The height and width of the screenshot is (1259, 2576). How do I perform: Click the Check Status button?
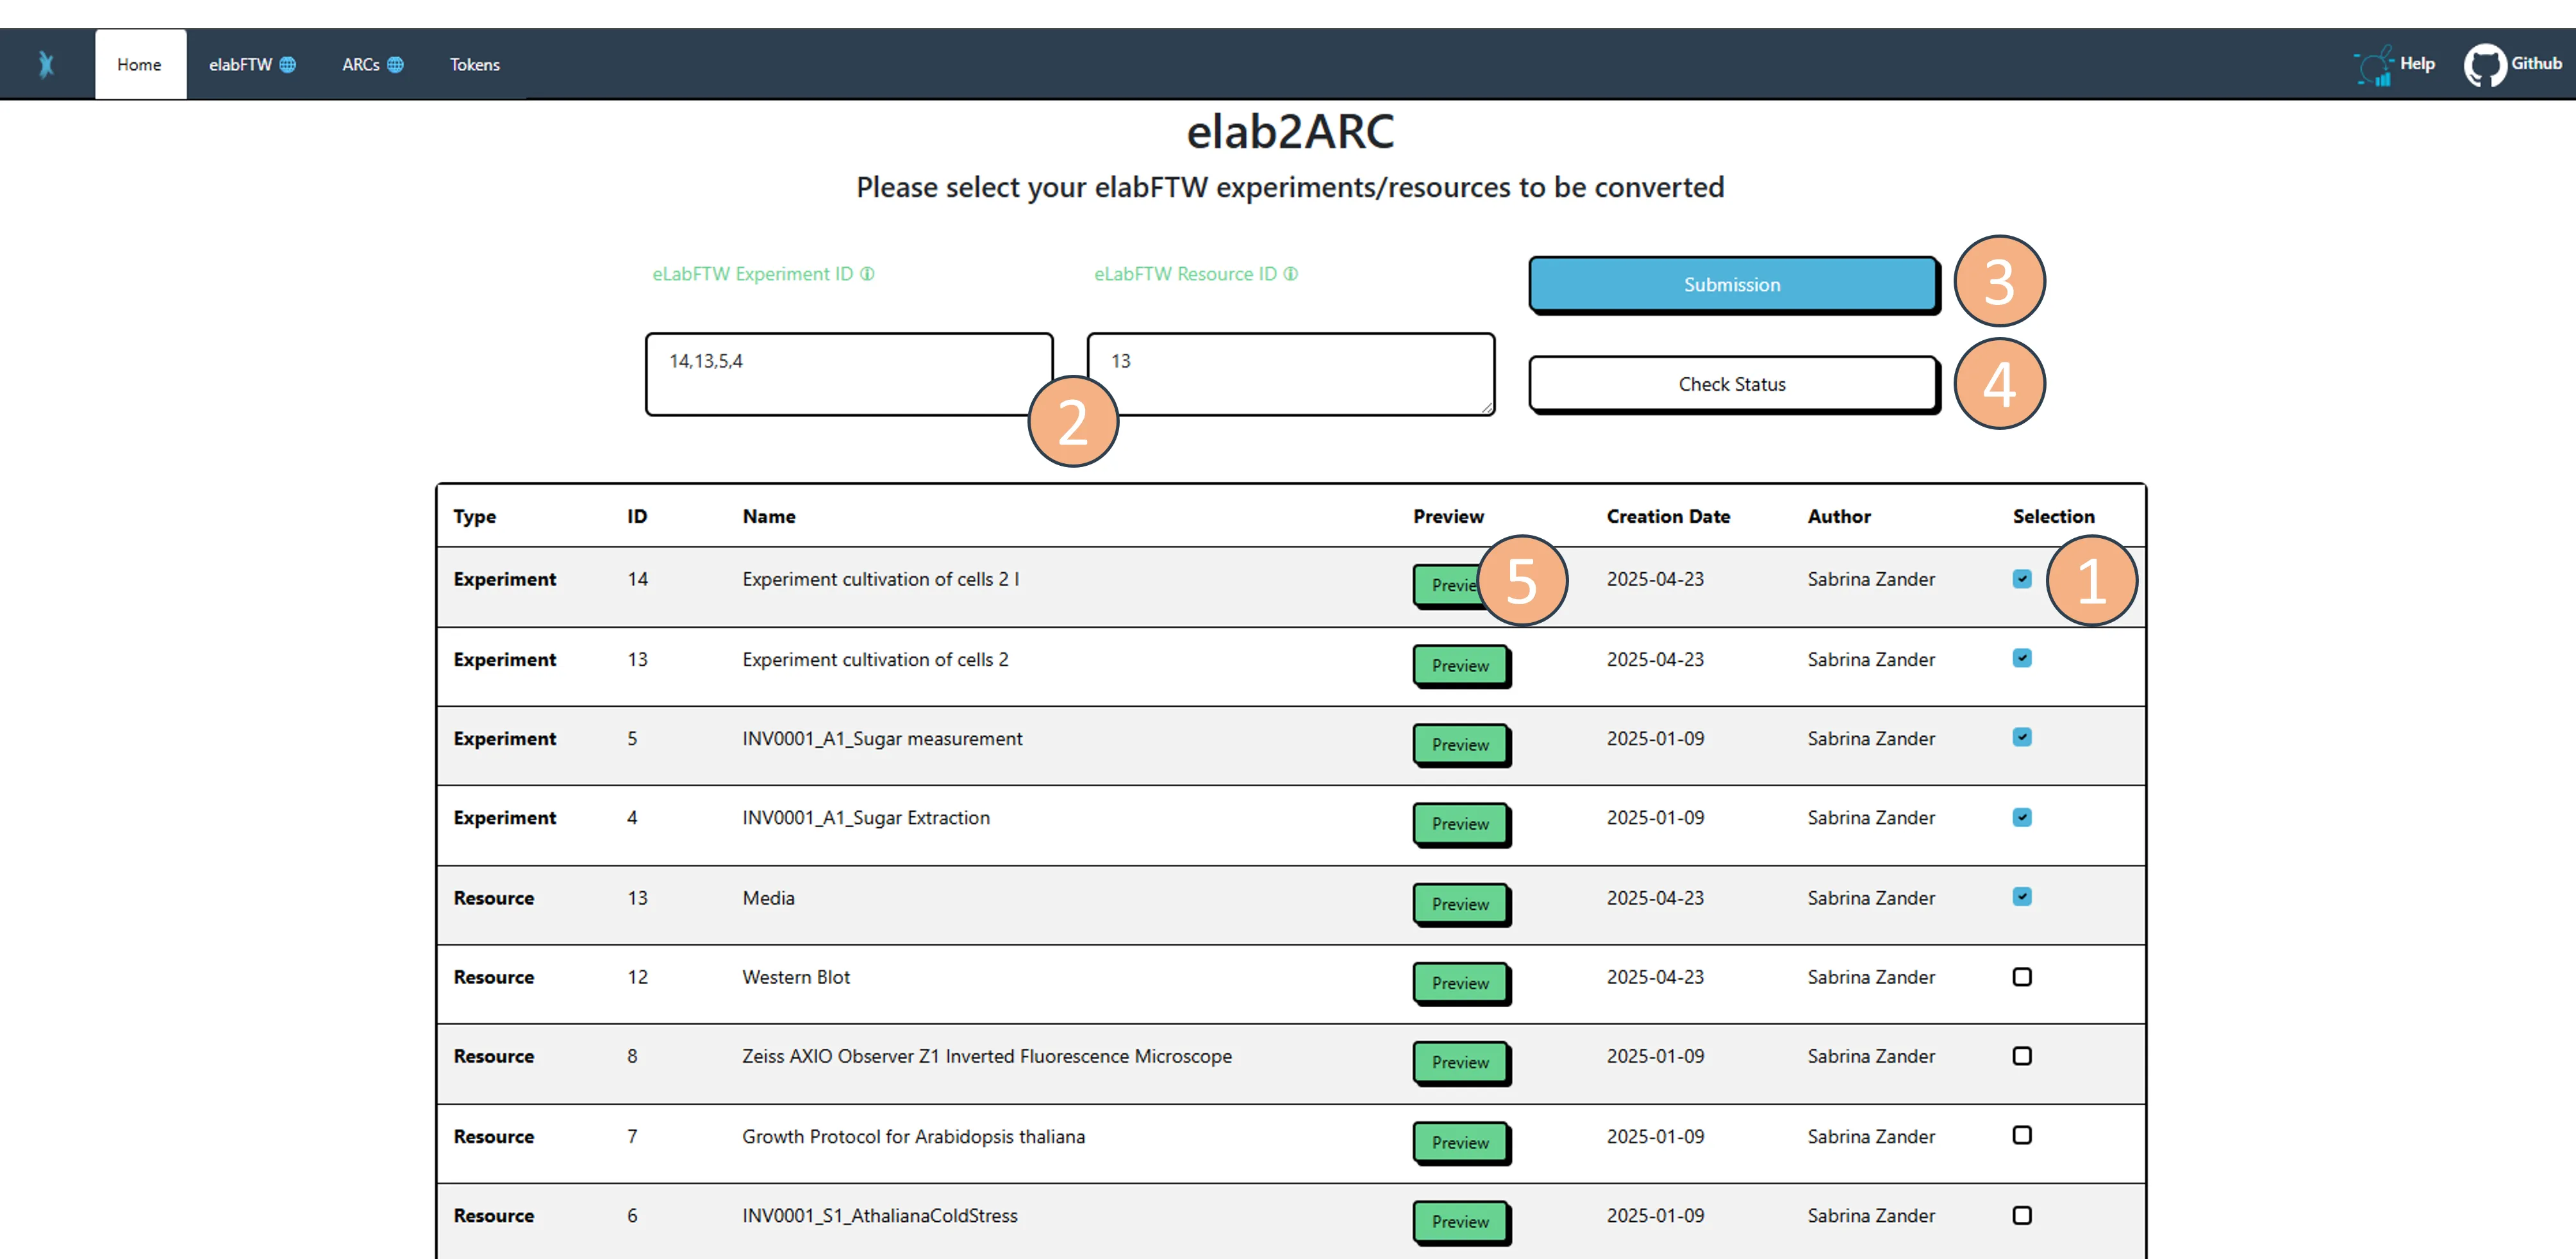1731,384
